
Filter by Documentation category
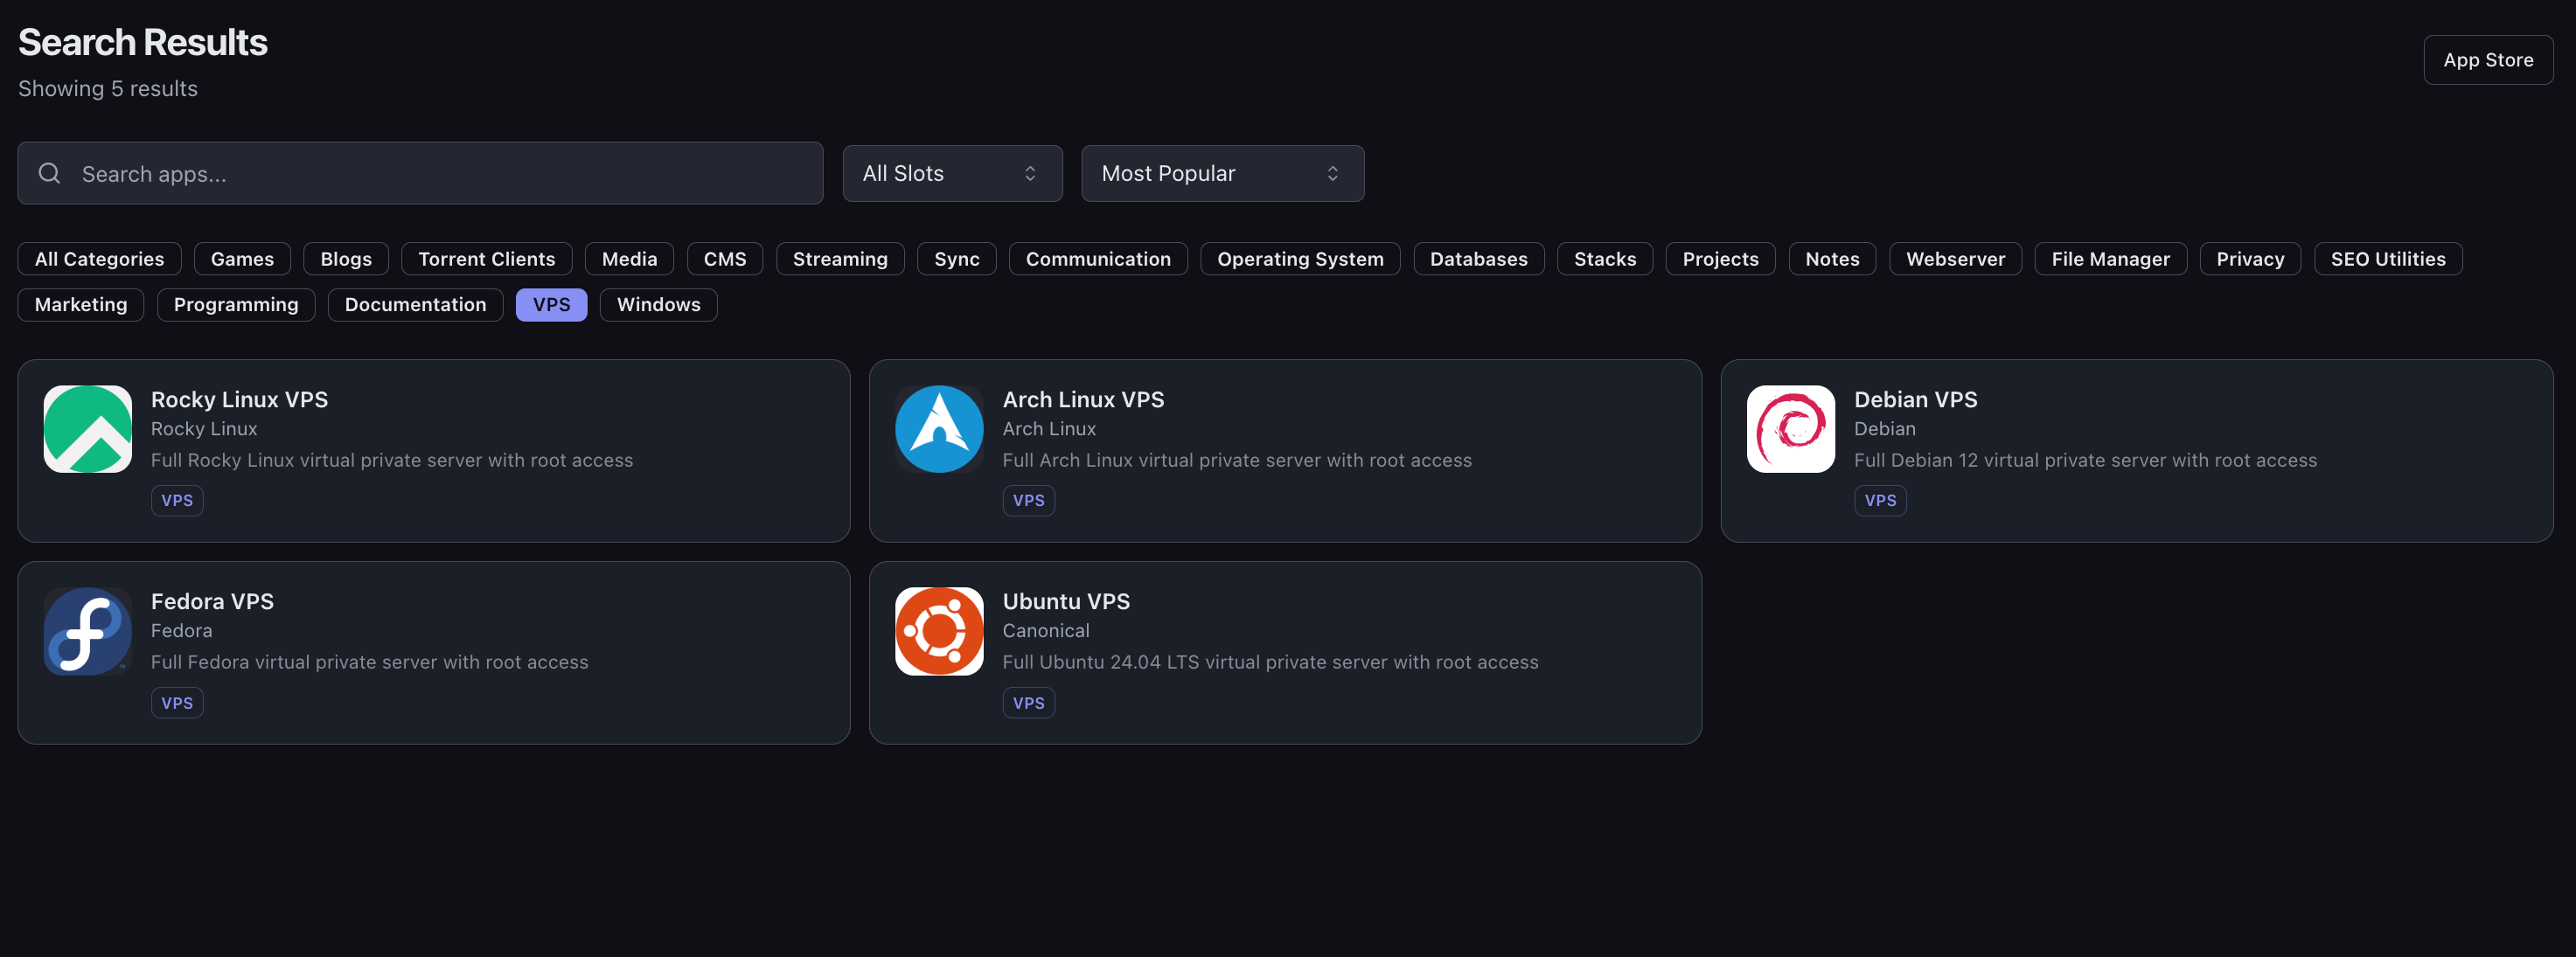coord(415,305)
